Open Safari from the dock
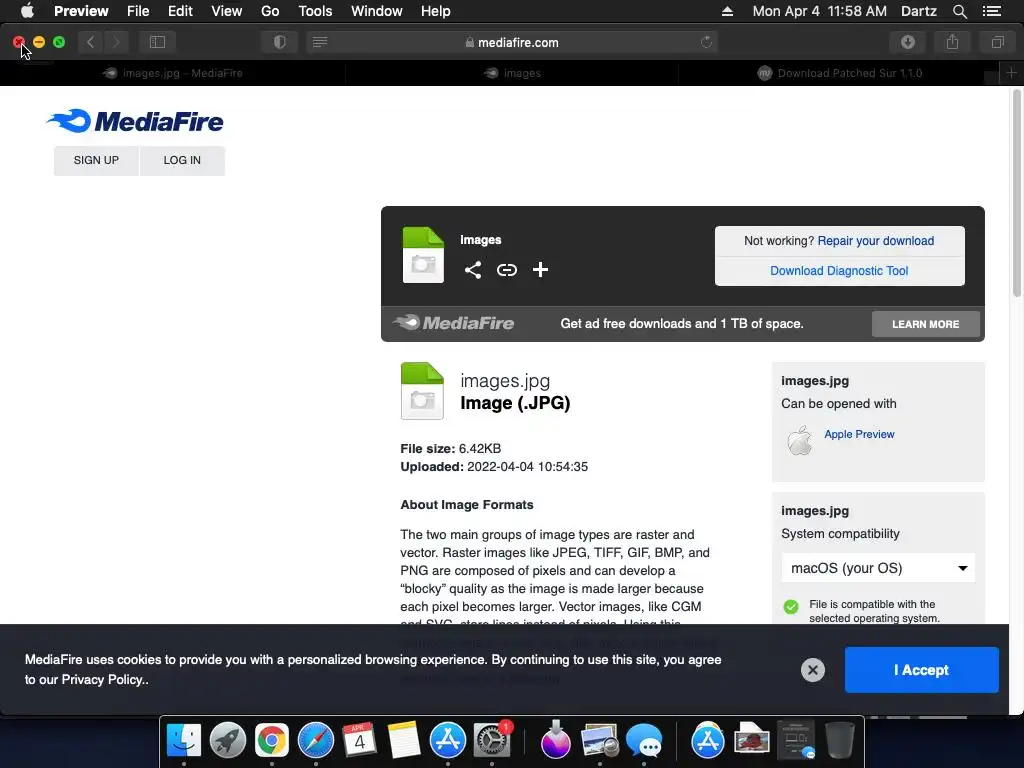Screen dimensions: 1024x768 click(x=315, y=741)
